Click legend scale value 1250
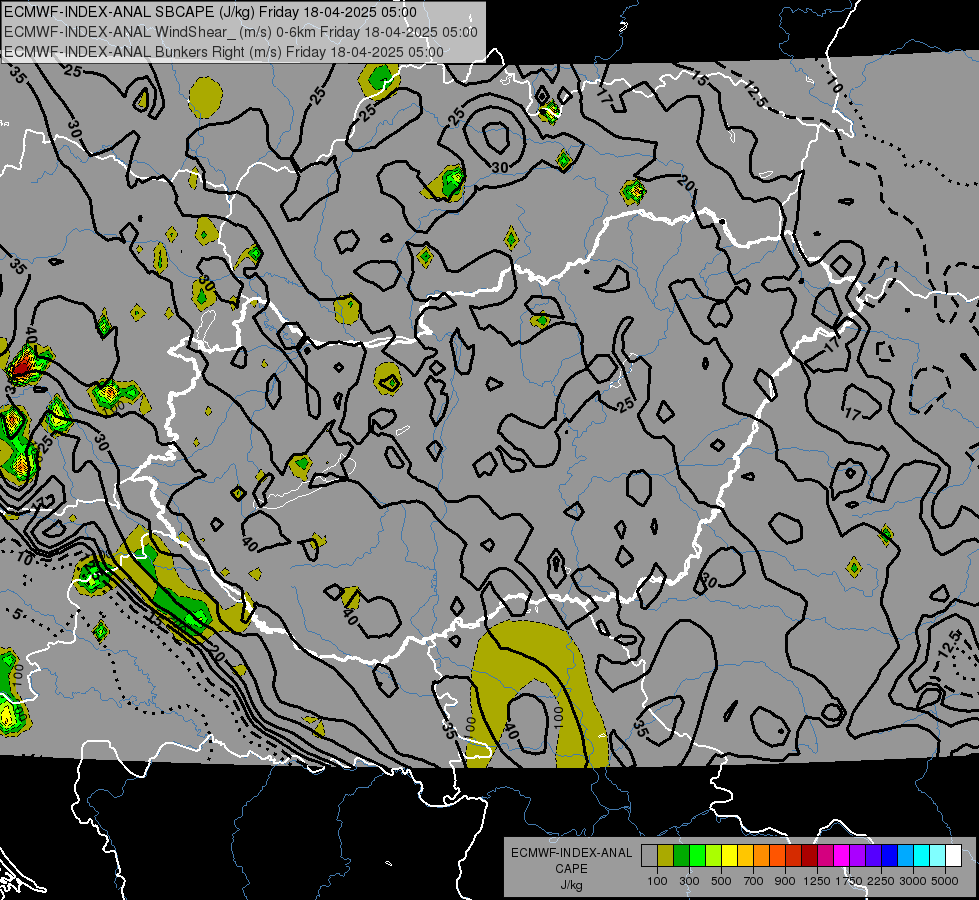The height and width of the screenshot is (900, 979). point(817,881)
